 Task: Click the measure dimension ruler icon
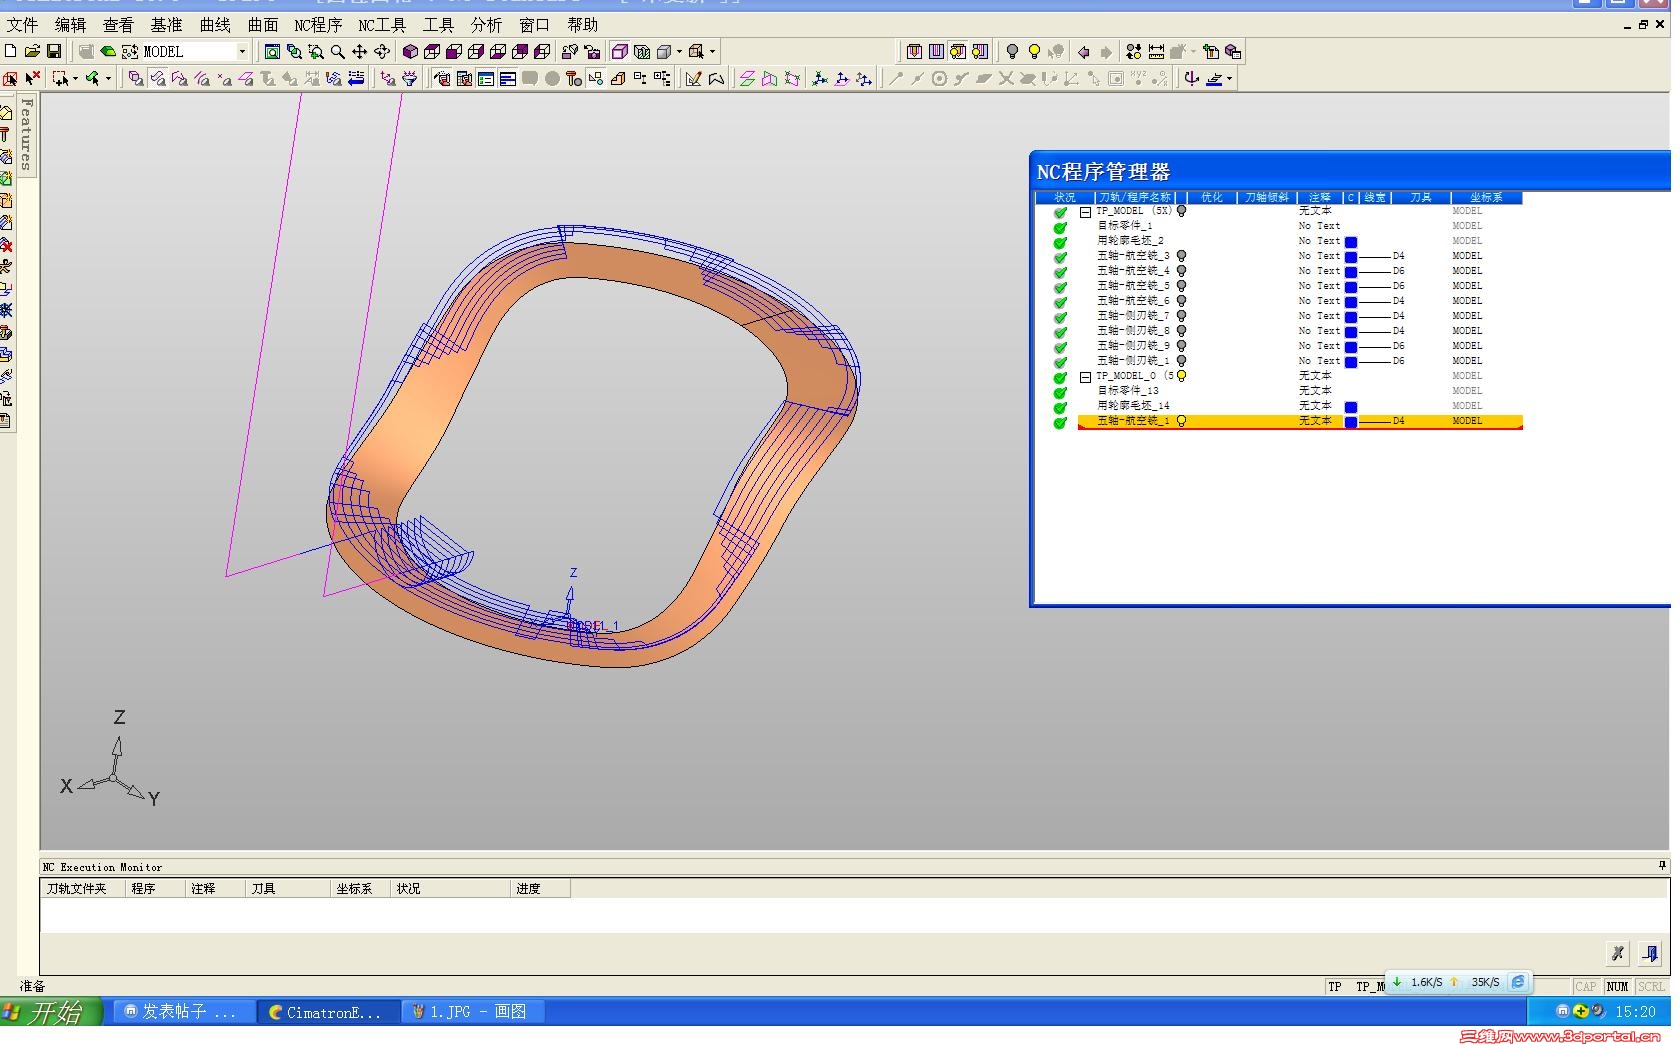[x=1156, y=52]
